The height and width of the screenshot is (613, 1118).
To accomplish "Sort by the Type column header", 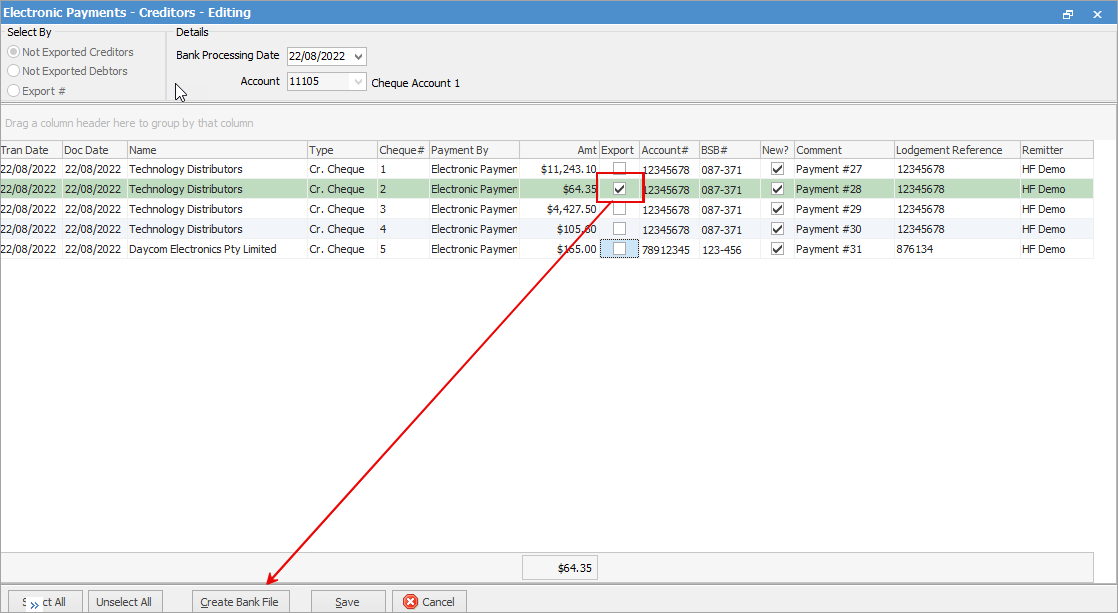I will point(342,150).
